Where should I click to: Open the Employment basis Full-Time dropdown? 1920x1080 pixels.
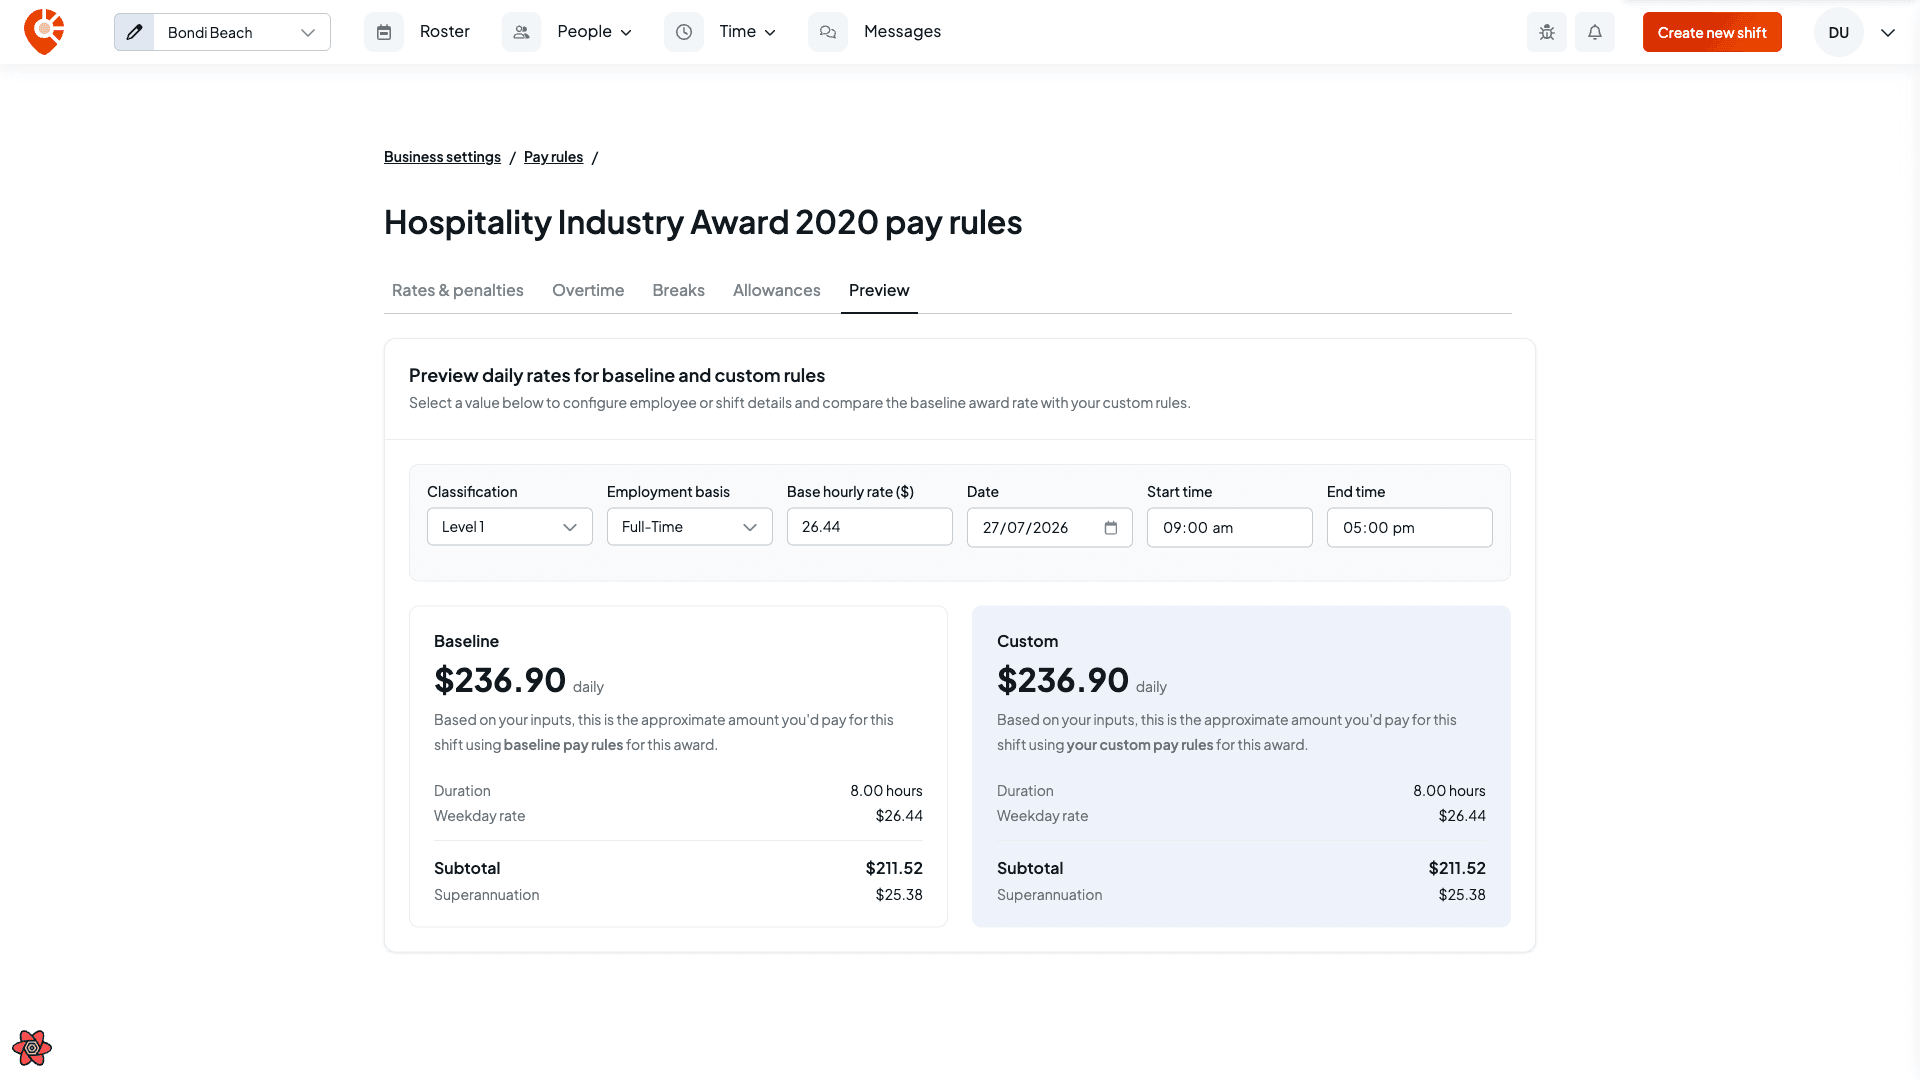(x=690, y=527)
